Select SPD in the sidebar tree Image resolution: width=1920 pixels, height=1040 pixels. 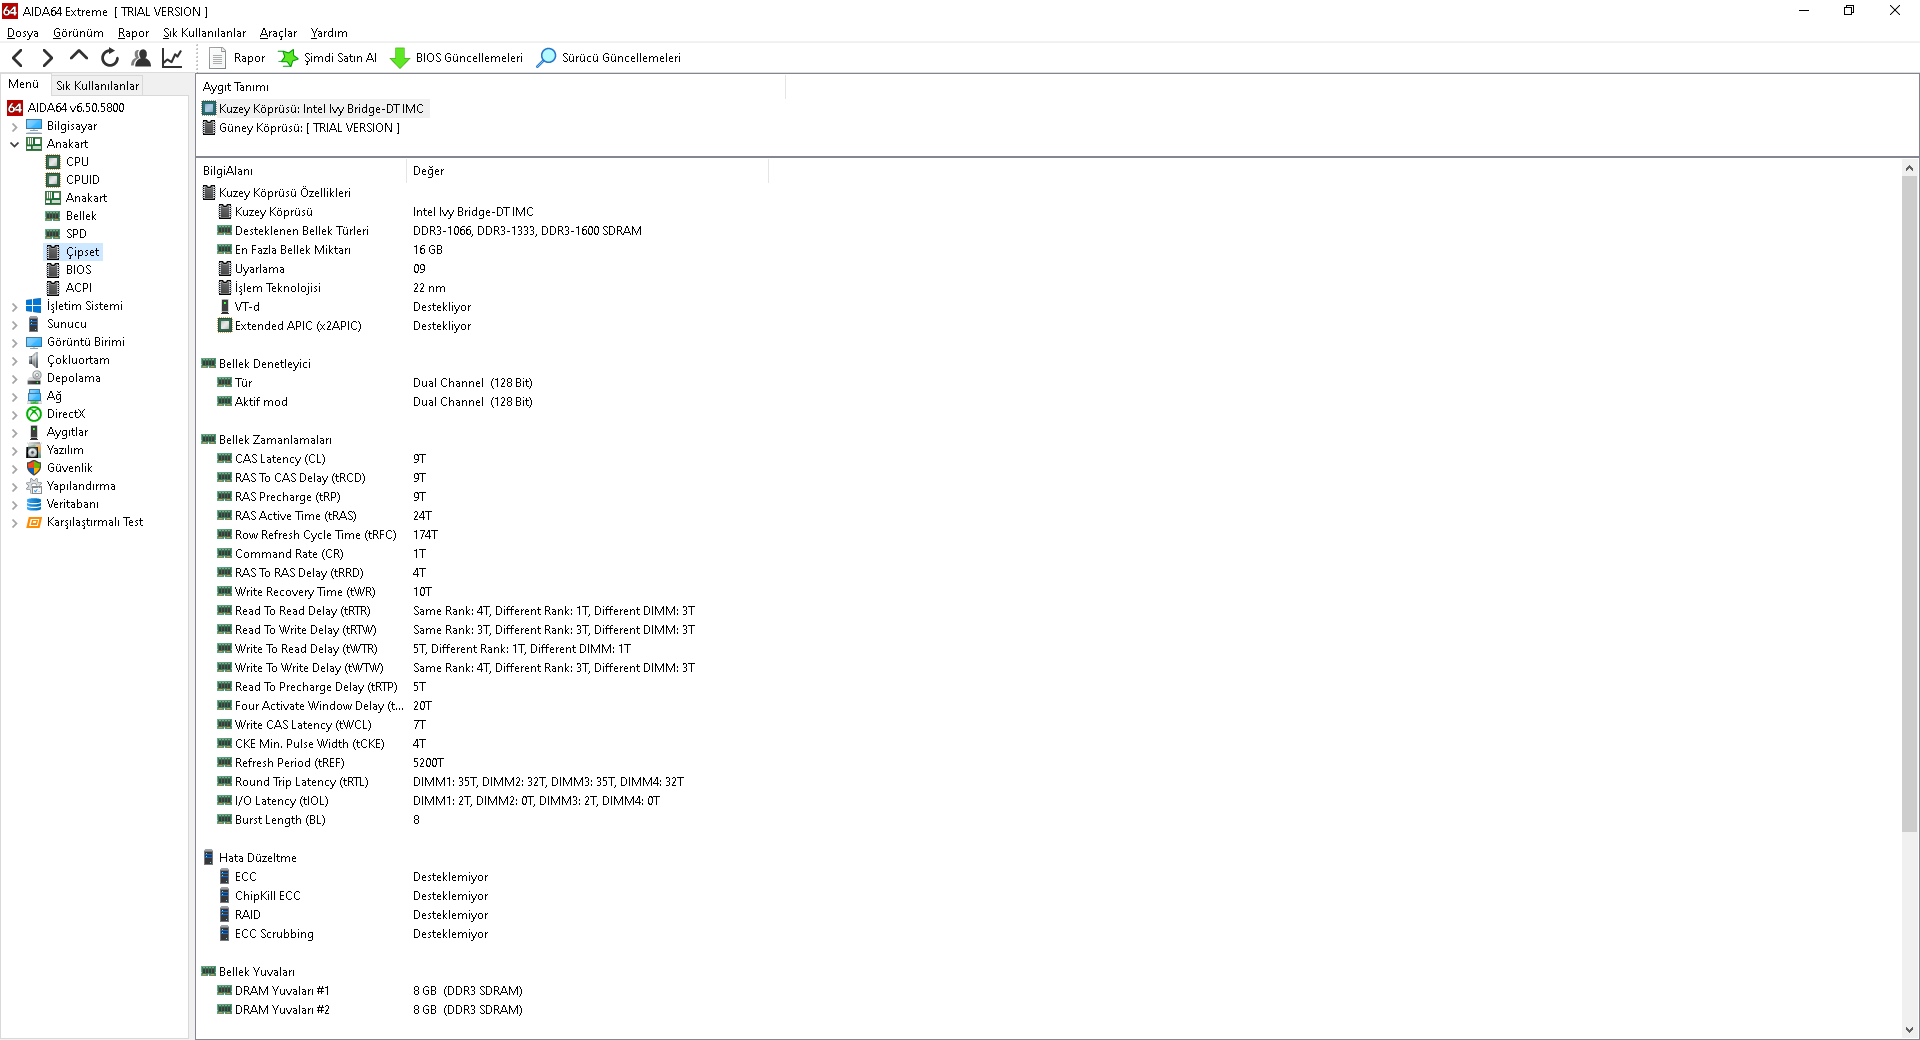point(76,234)
